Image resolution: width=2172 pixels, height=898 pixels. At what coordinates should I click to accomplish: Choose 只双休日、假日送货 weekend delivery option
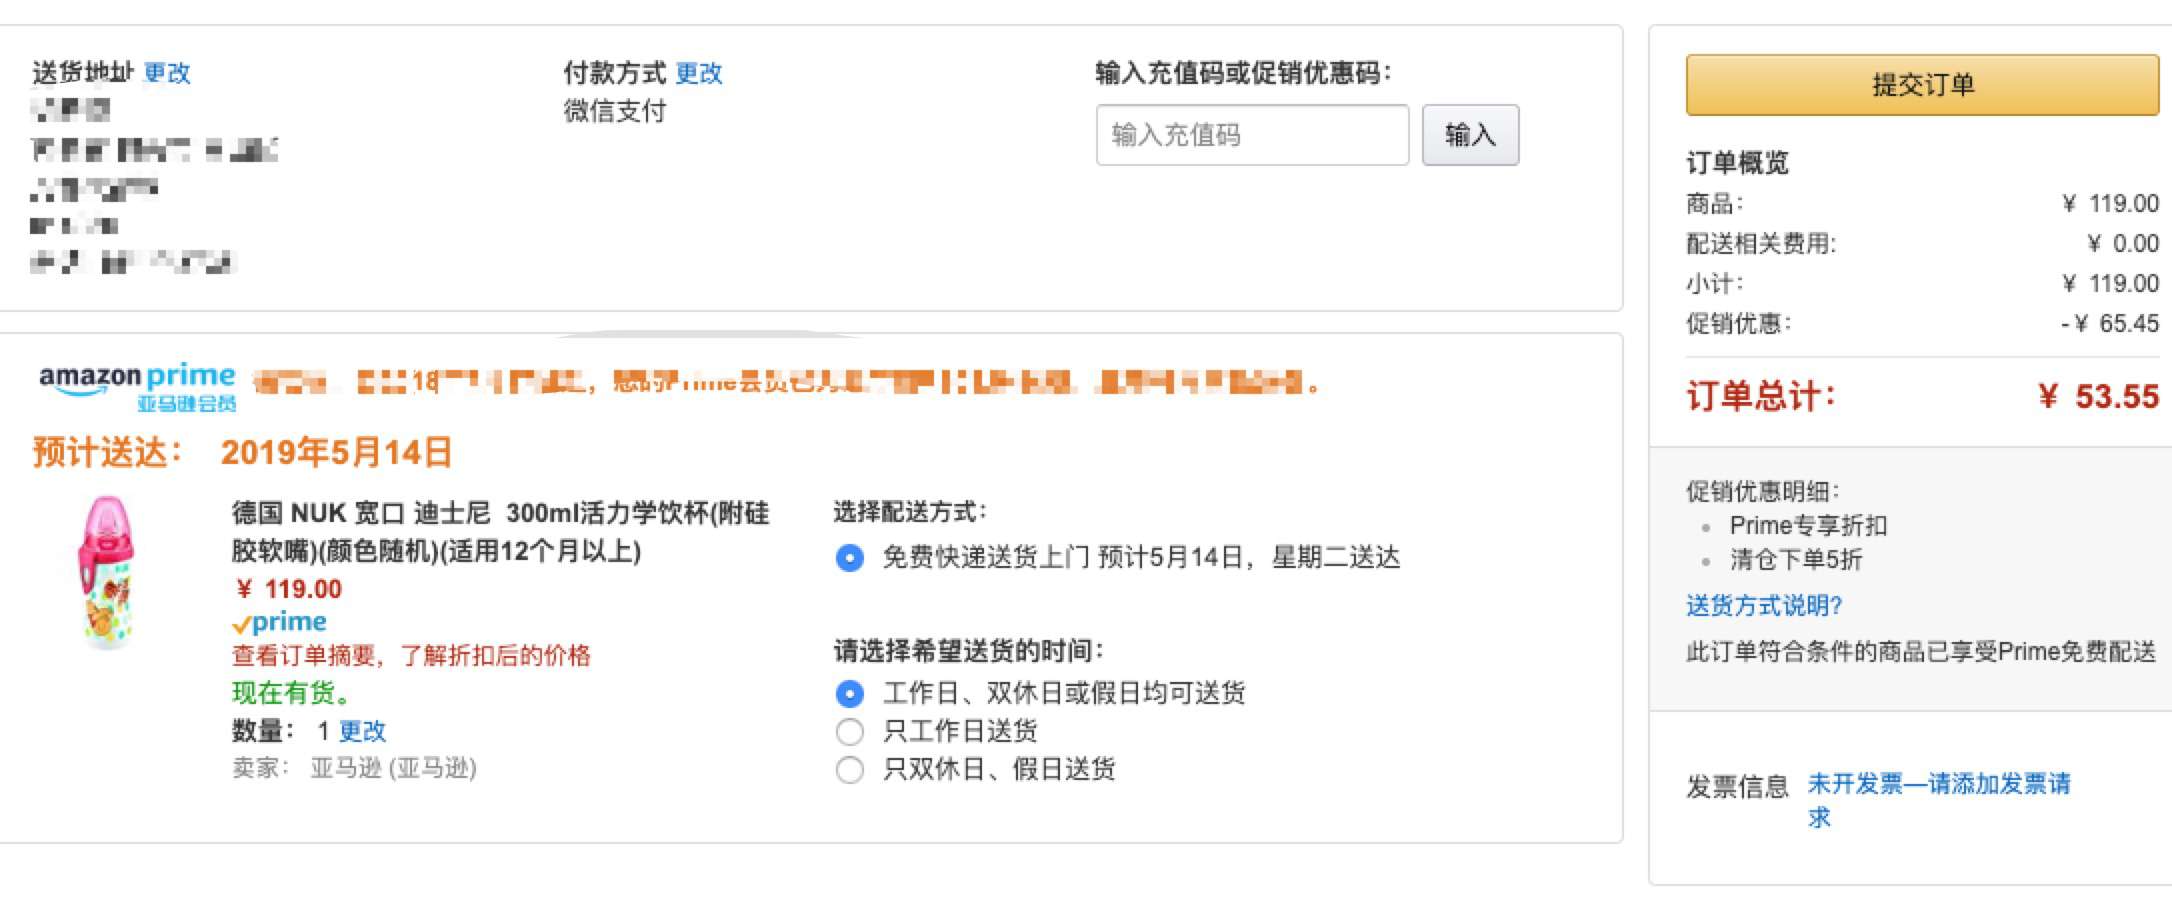point(850,770)
